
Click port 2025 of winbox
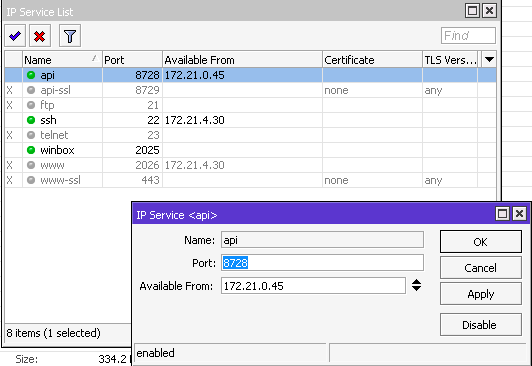click(x=147, y=150)
